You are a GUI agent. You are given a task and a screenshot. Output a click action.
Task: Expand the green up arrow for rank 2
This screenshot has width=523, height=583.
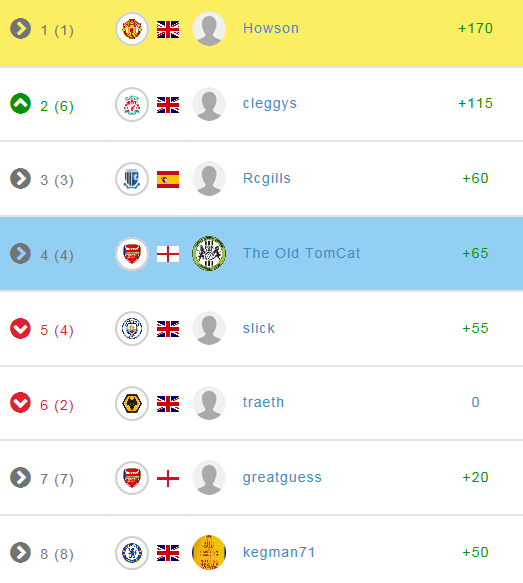click(x=20, y=103)
